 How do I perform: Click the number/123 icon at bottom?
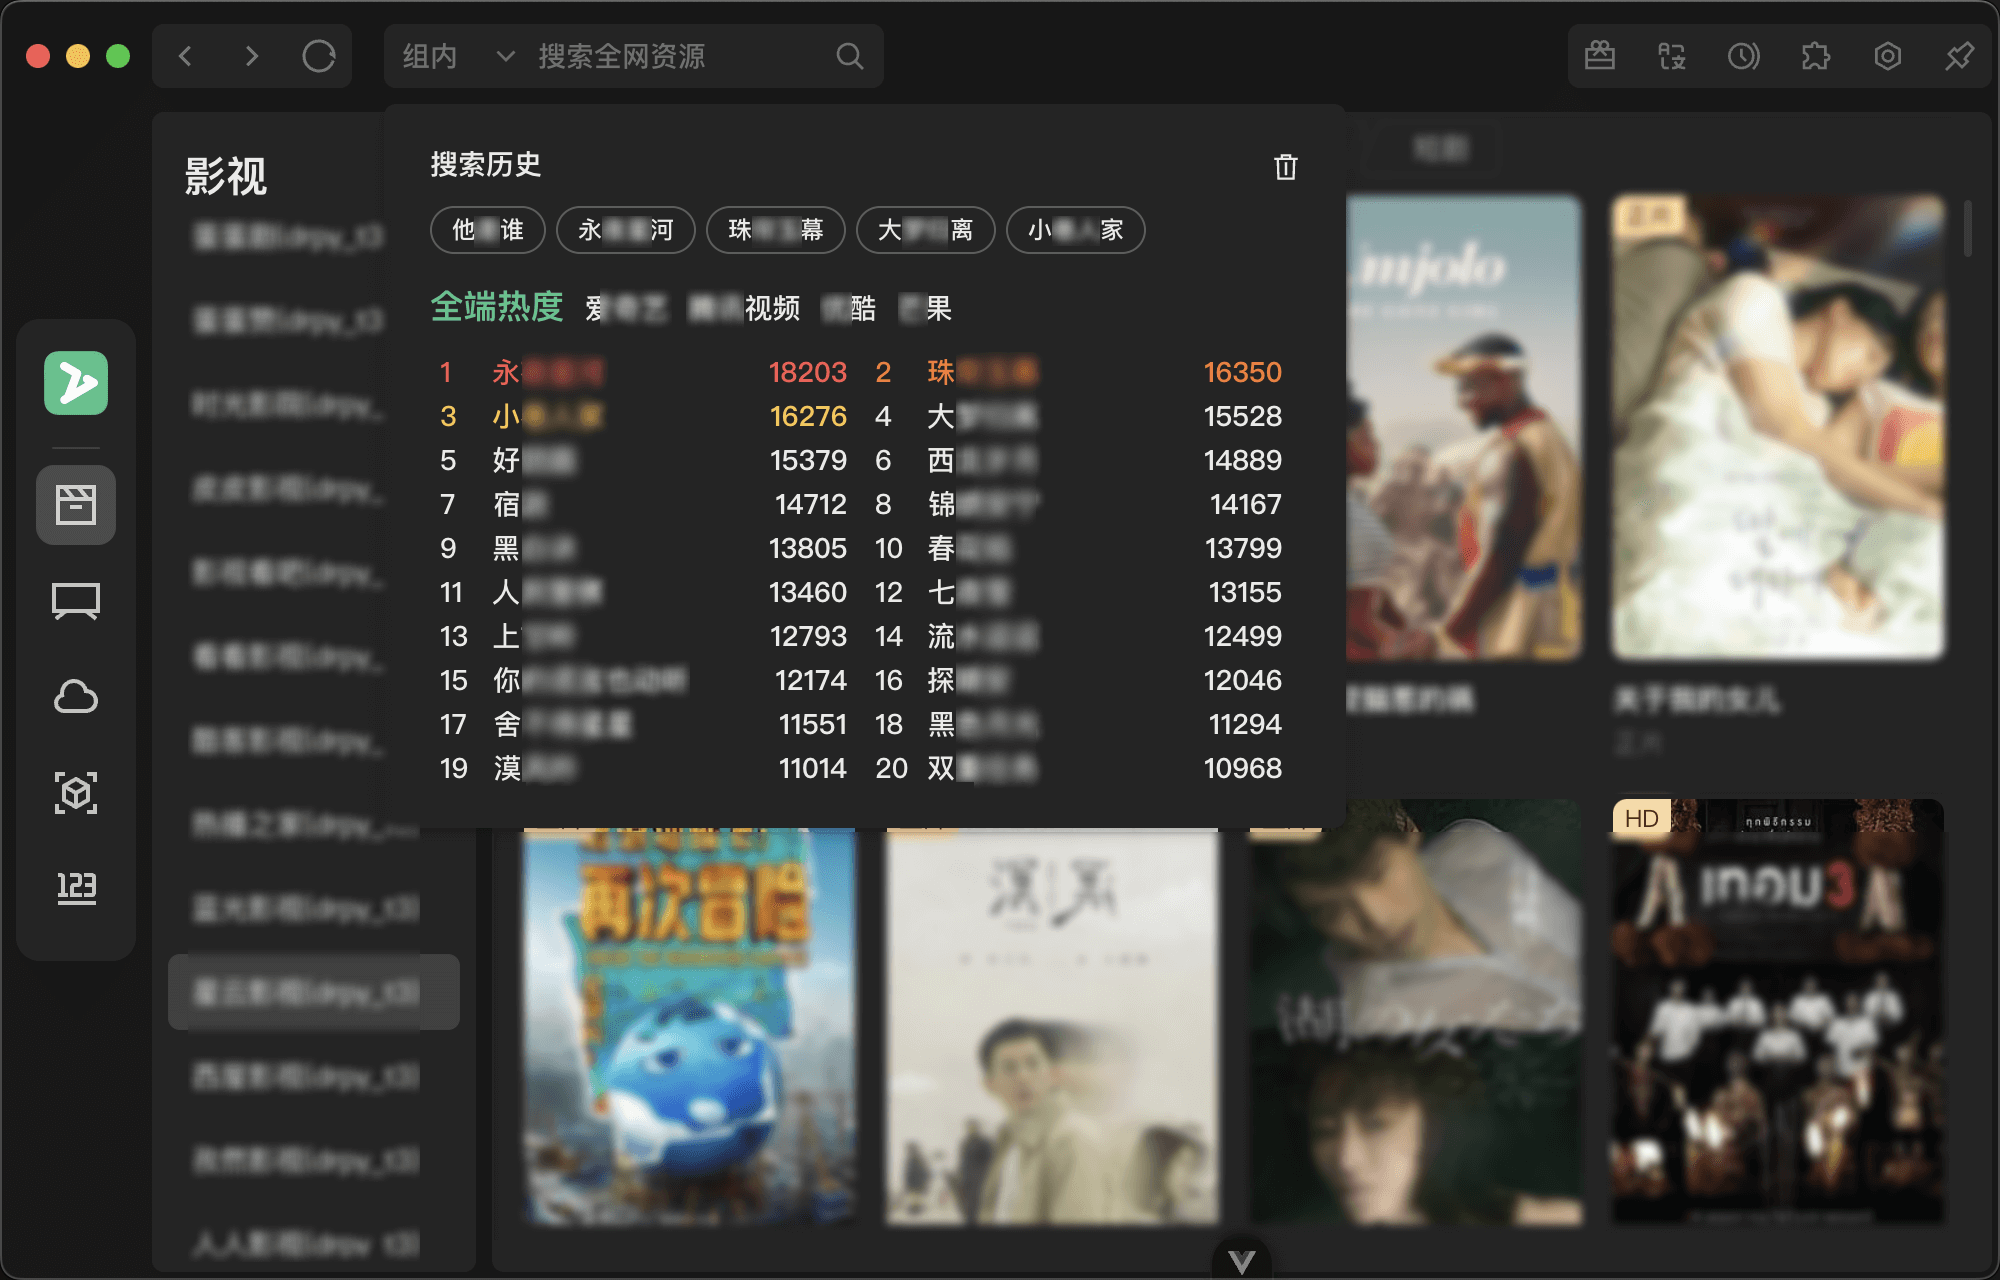(77, 886)
